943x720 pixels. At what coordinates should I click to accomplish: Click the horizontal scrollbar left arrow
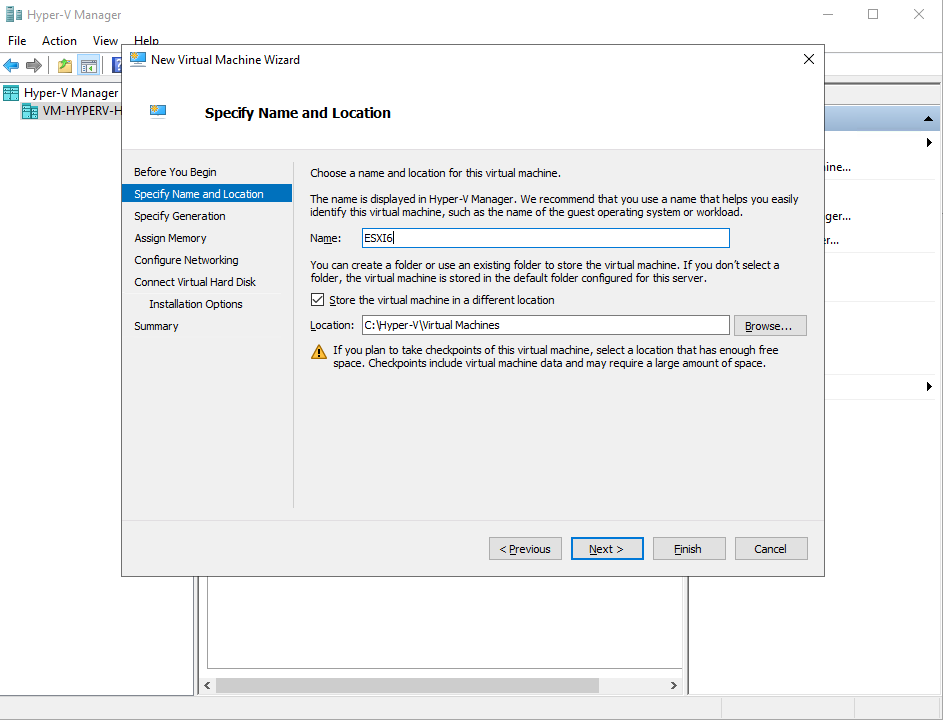point(207,685)
